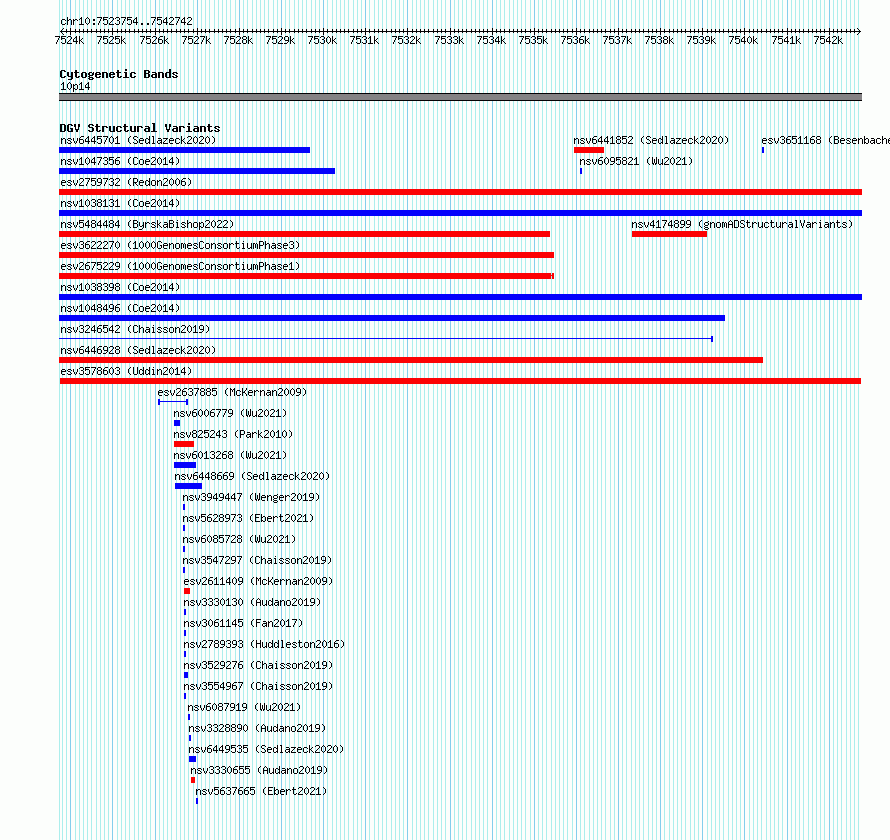The image size is (890, 840).
Task: Select nsv6087919 (Wu2021) label
Action: tap(244, 707)
